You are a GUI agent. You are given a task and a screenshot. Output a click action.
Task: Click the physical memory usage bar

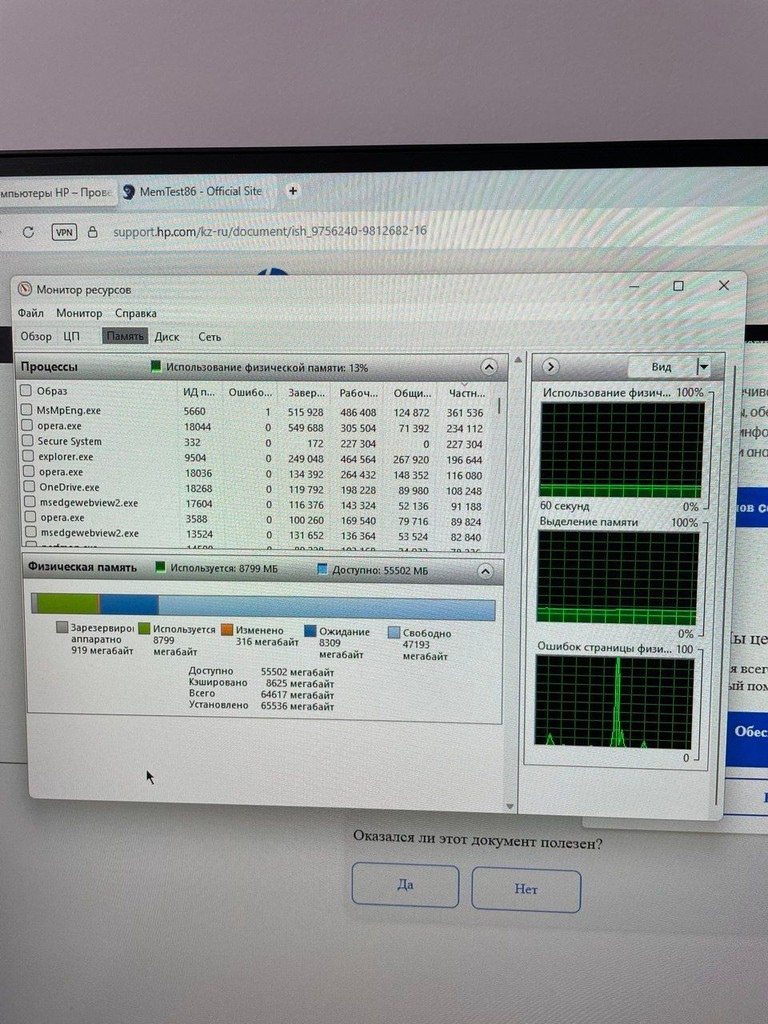[x=263, y=605]
